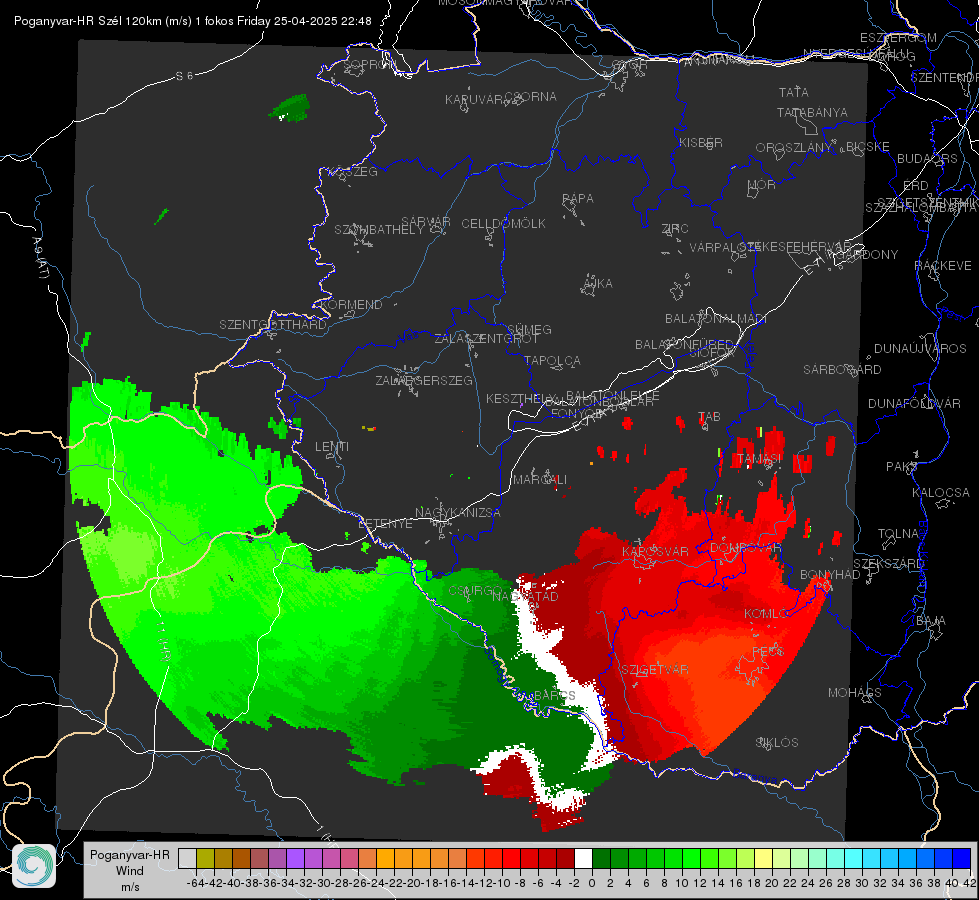The image size is (979, 900).
Task: Click the OROSZLANY city label
Action: [794, 148]
